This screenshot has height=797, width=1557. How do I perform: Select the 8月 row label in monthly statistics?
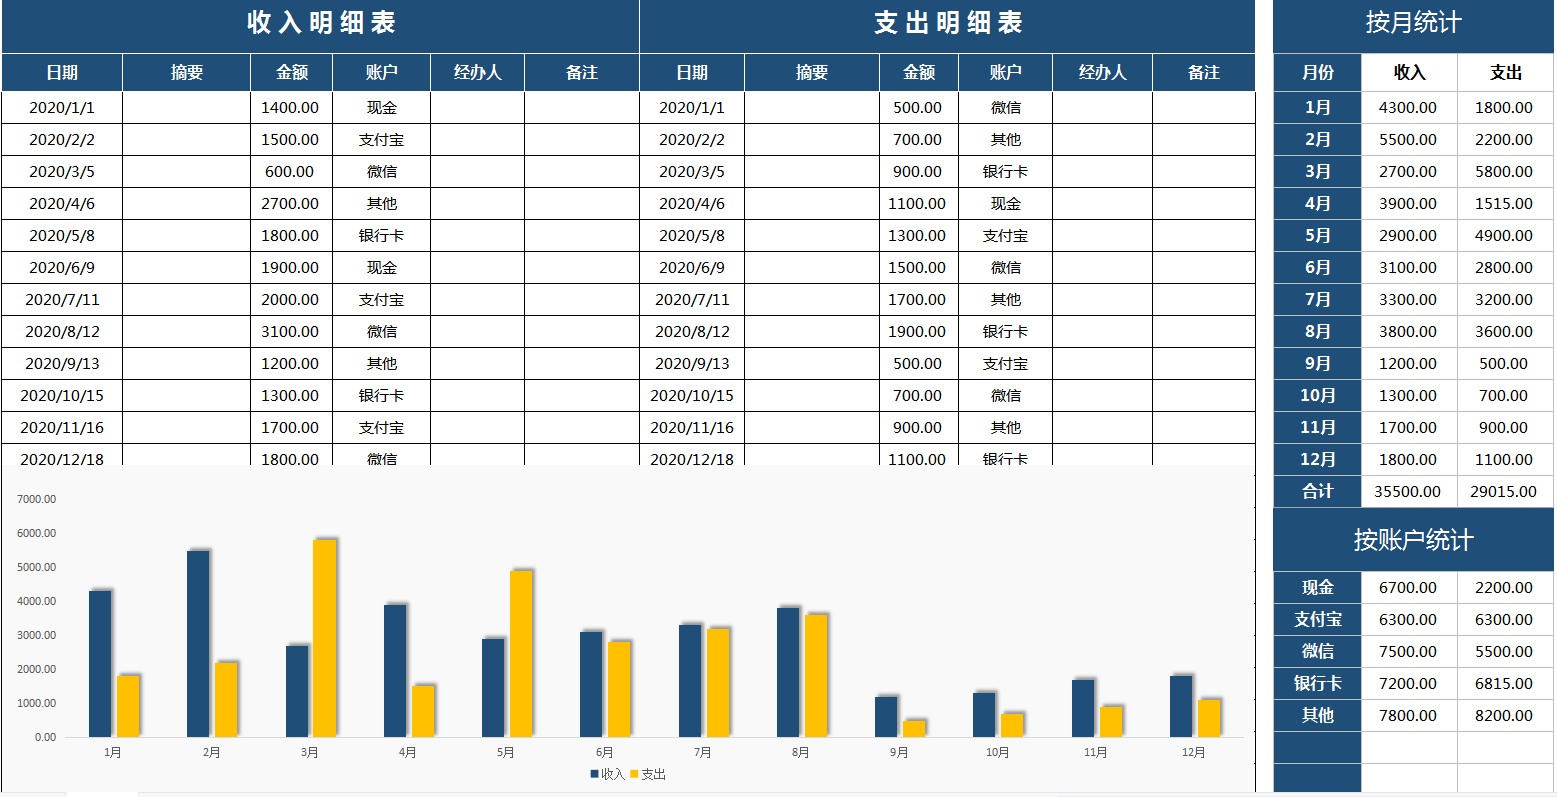(1317, 331)
